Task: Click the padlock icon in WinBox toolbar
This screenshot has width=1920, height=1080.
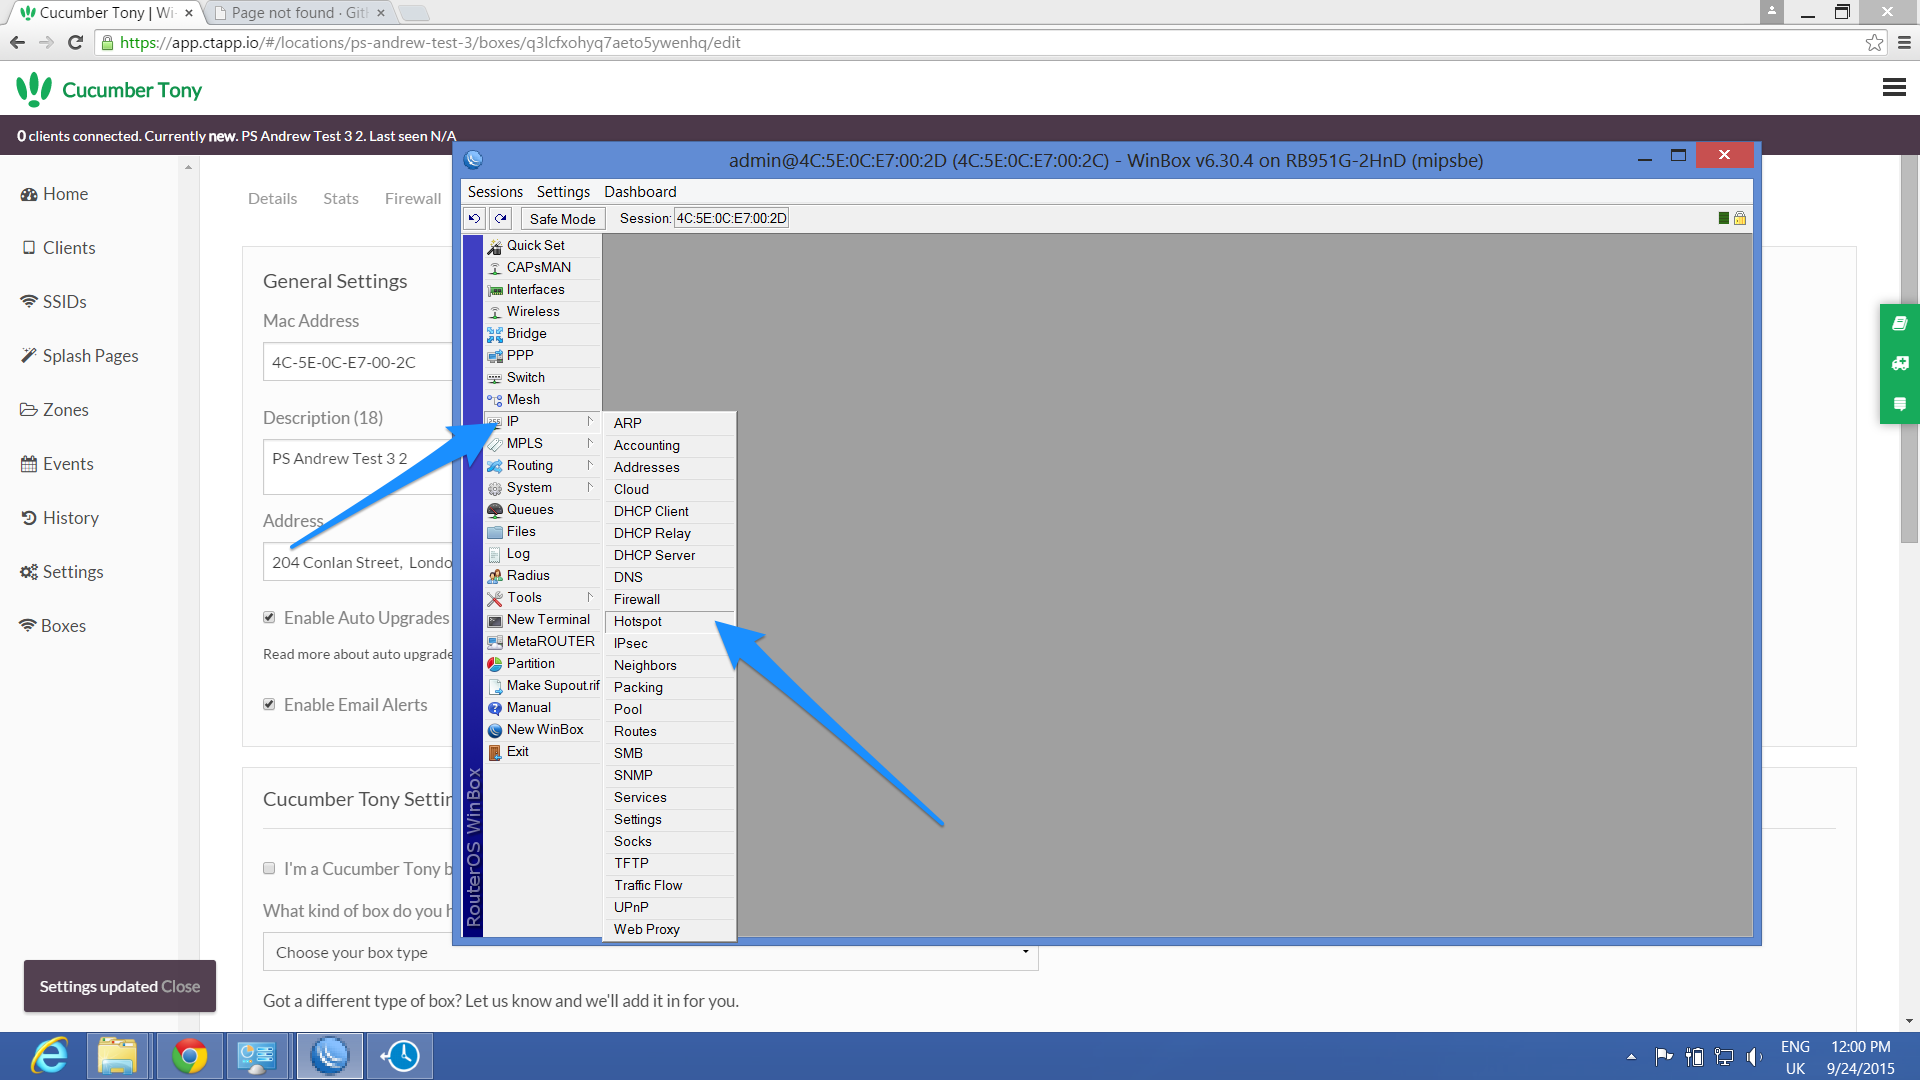Action: pyautogui.click(x=1740, y=218)
